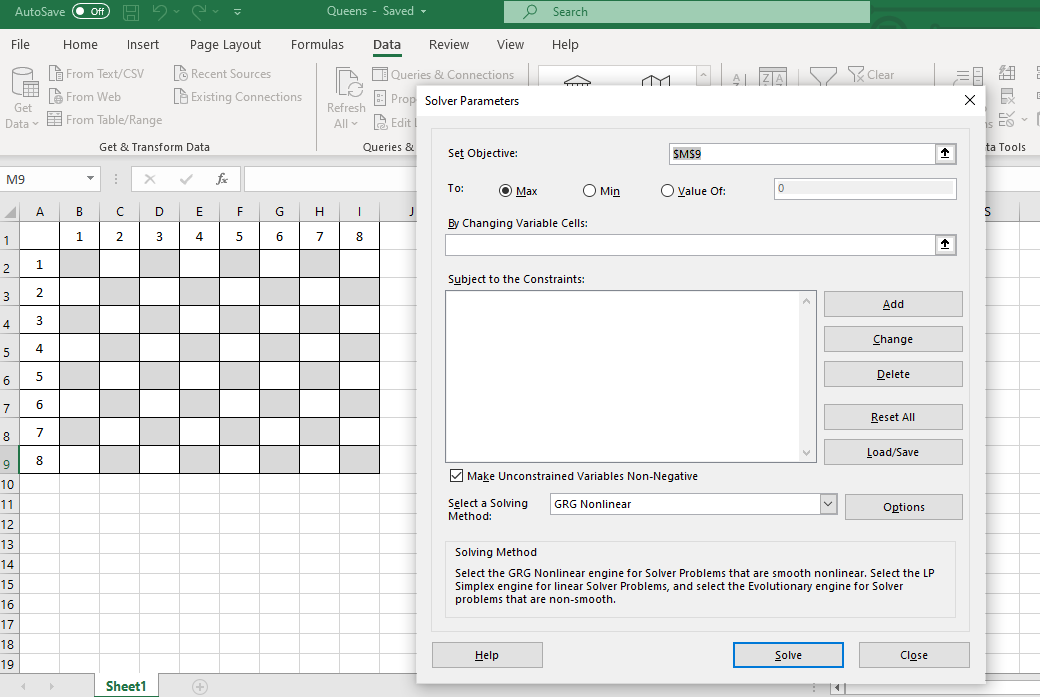
Task: Open the Solving Method dropdown
Action: (x=827, y=503)
